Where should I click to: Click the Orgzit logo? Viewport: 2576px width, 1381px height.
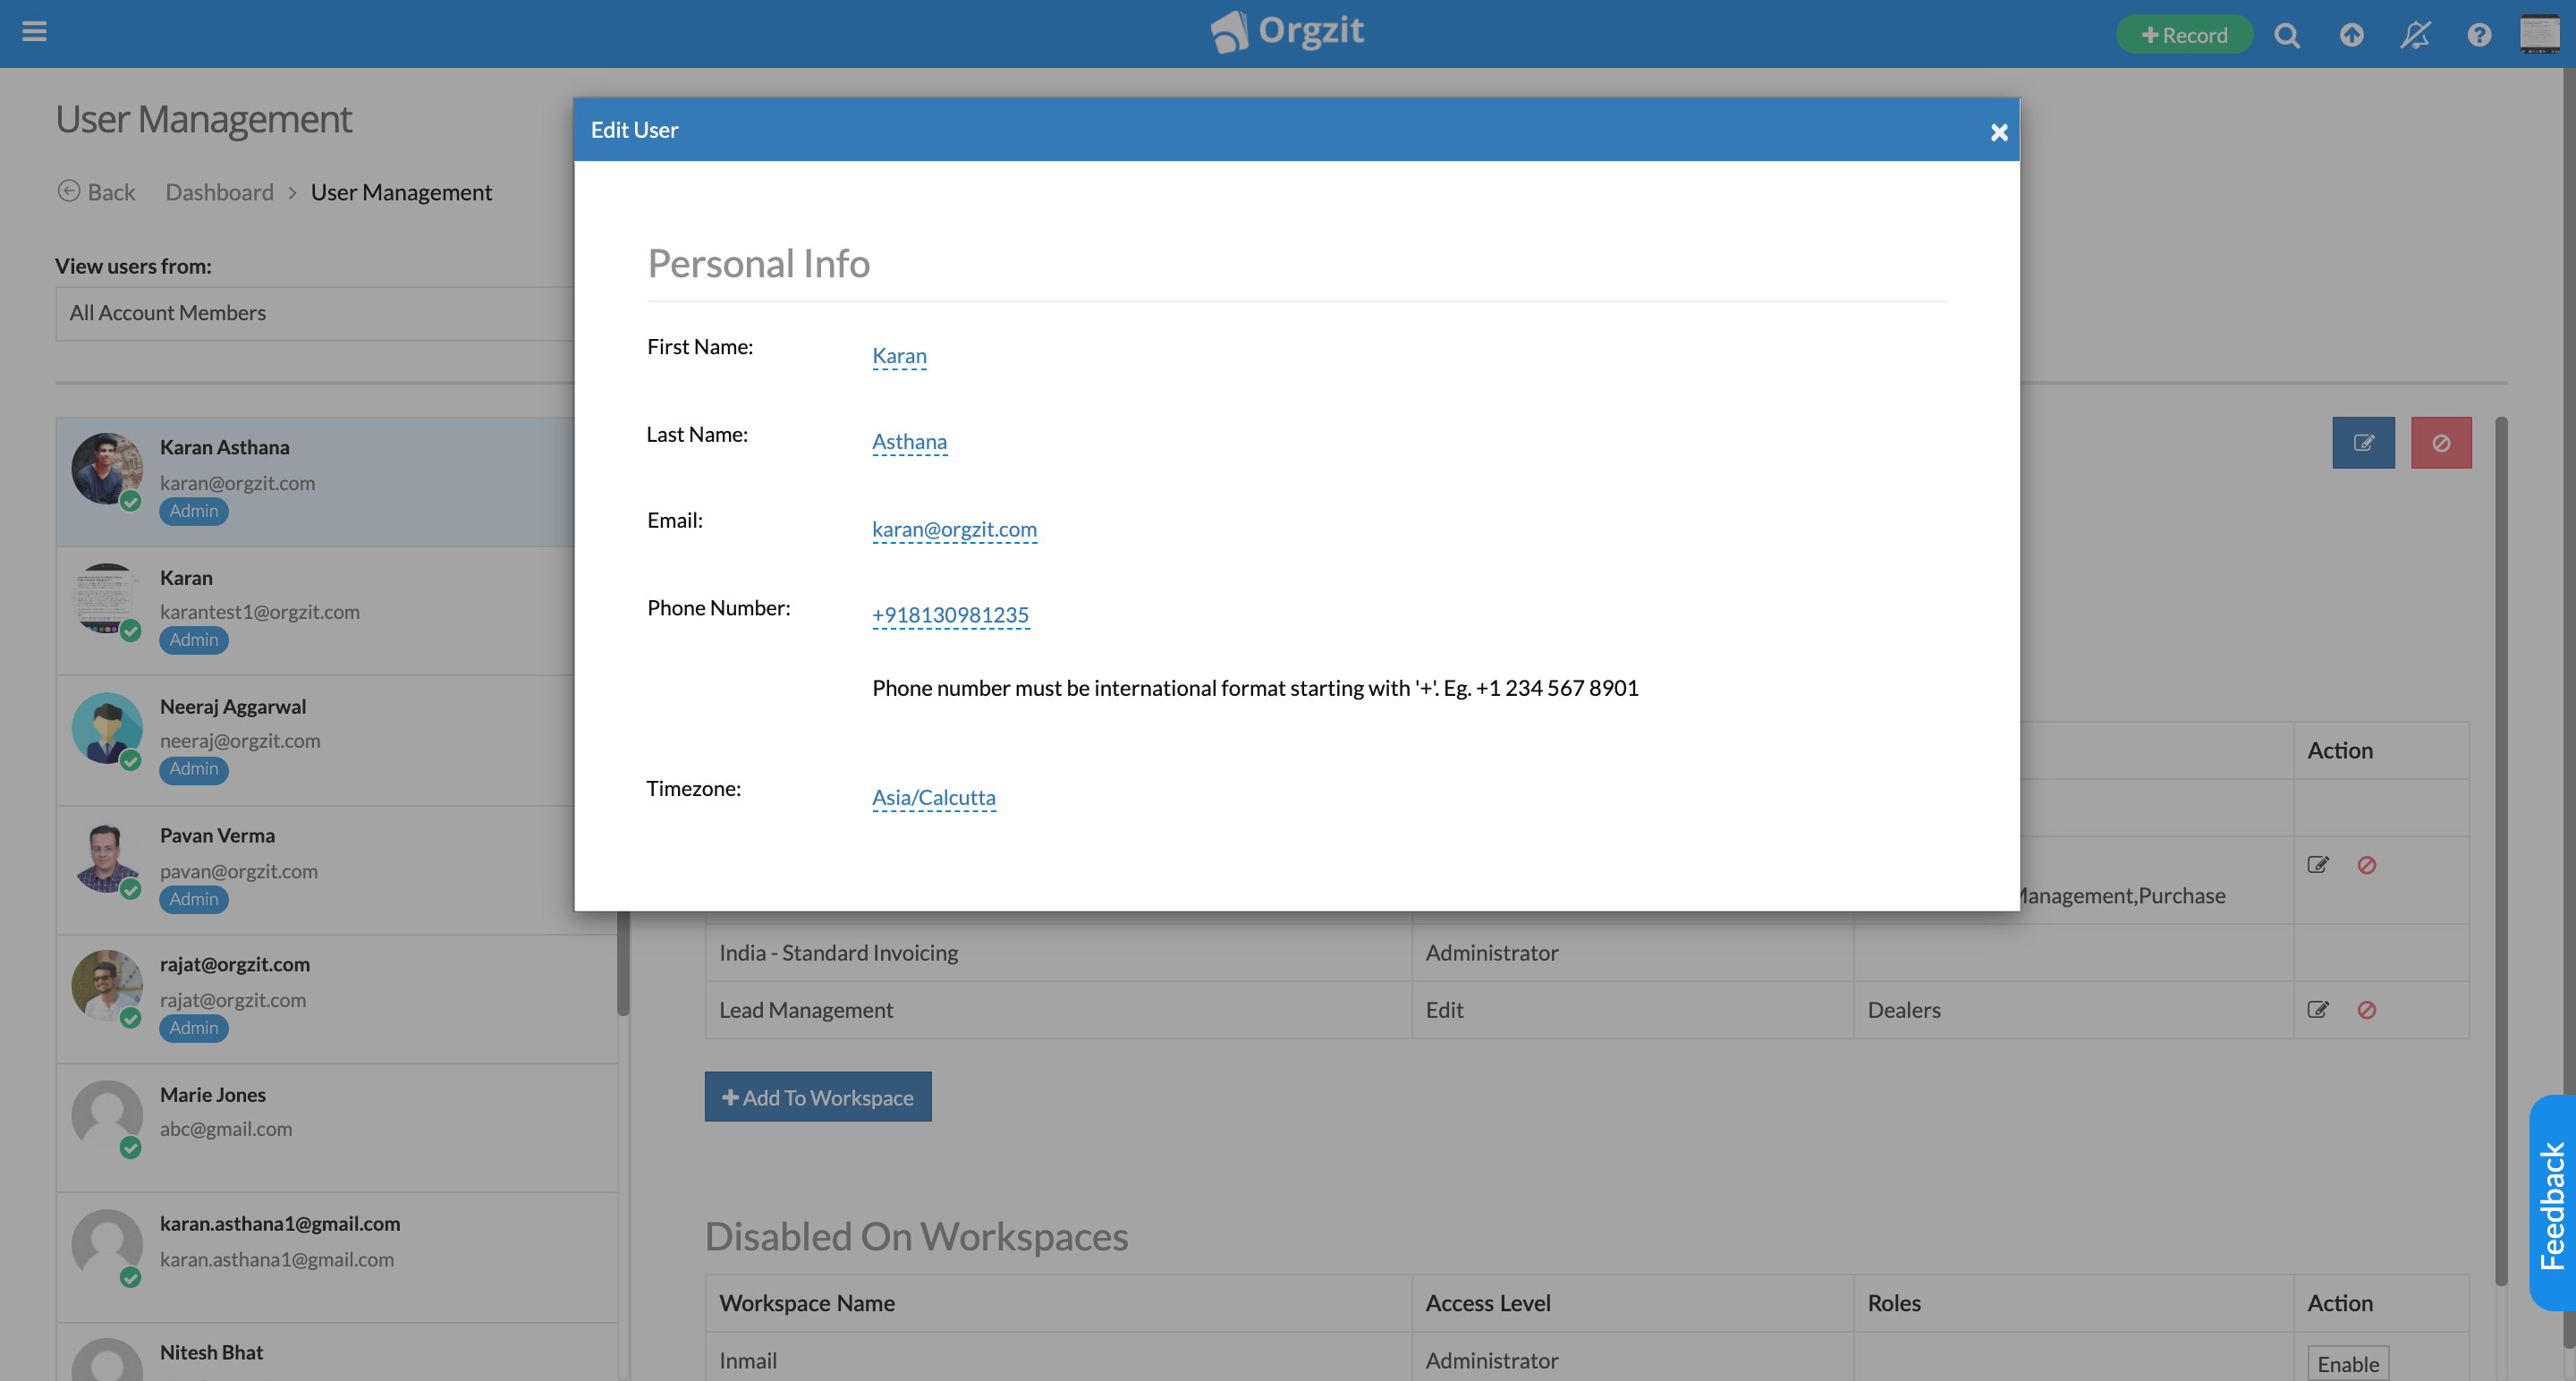pyautogui.click(x=1287, y=32)
